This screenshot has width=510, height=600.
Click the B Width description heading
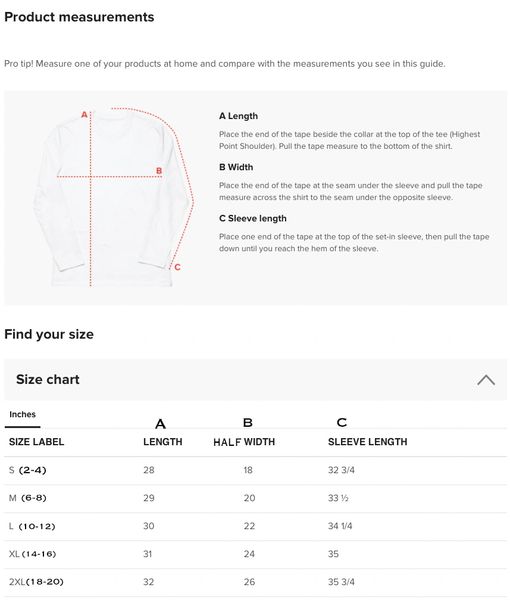pyautogui.click(x=236, y=167)
